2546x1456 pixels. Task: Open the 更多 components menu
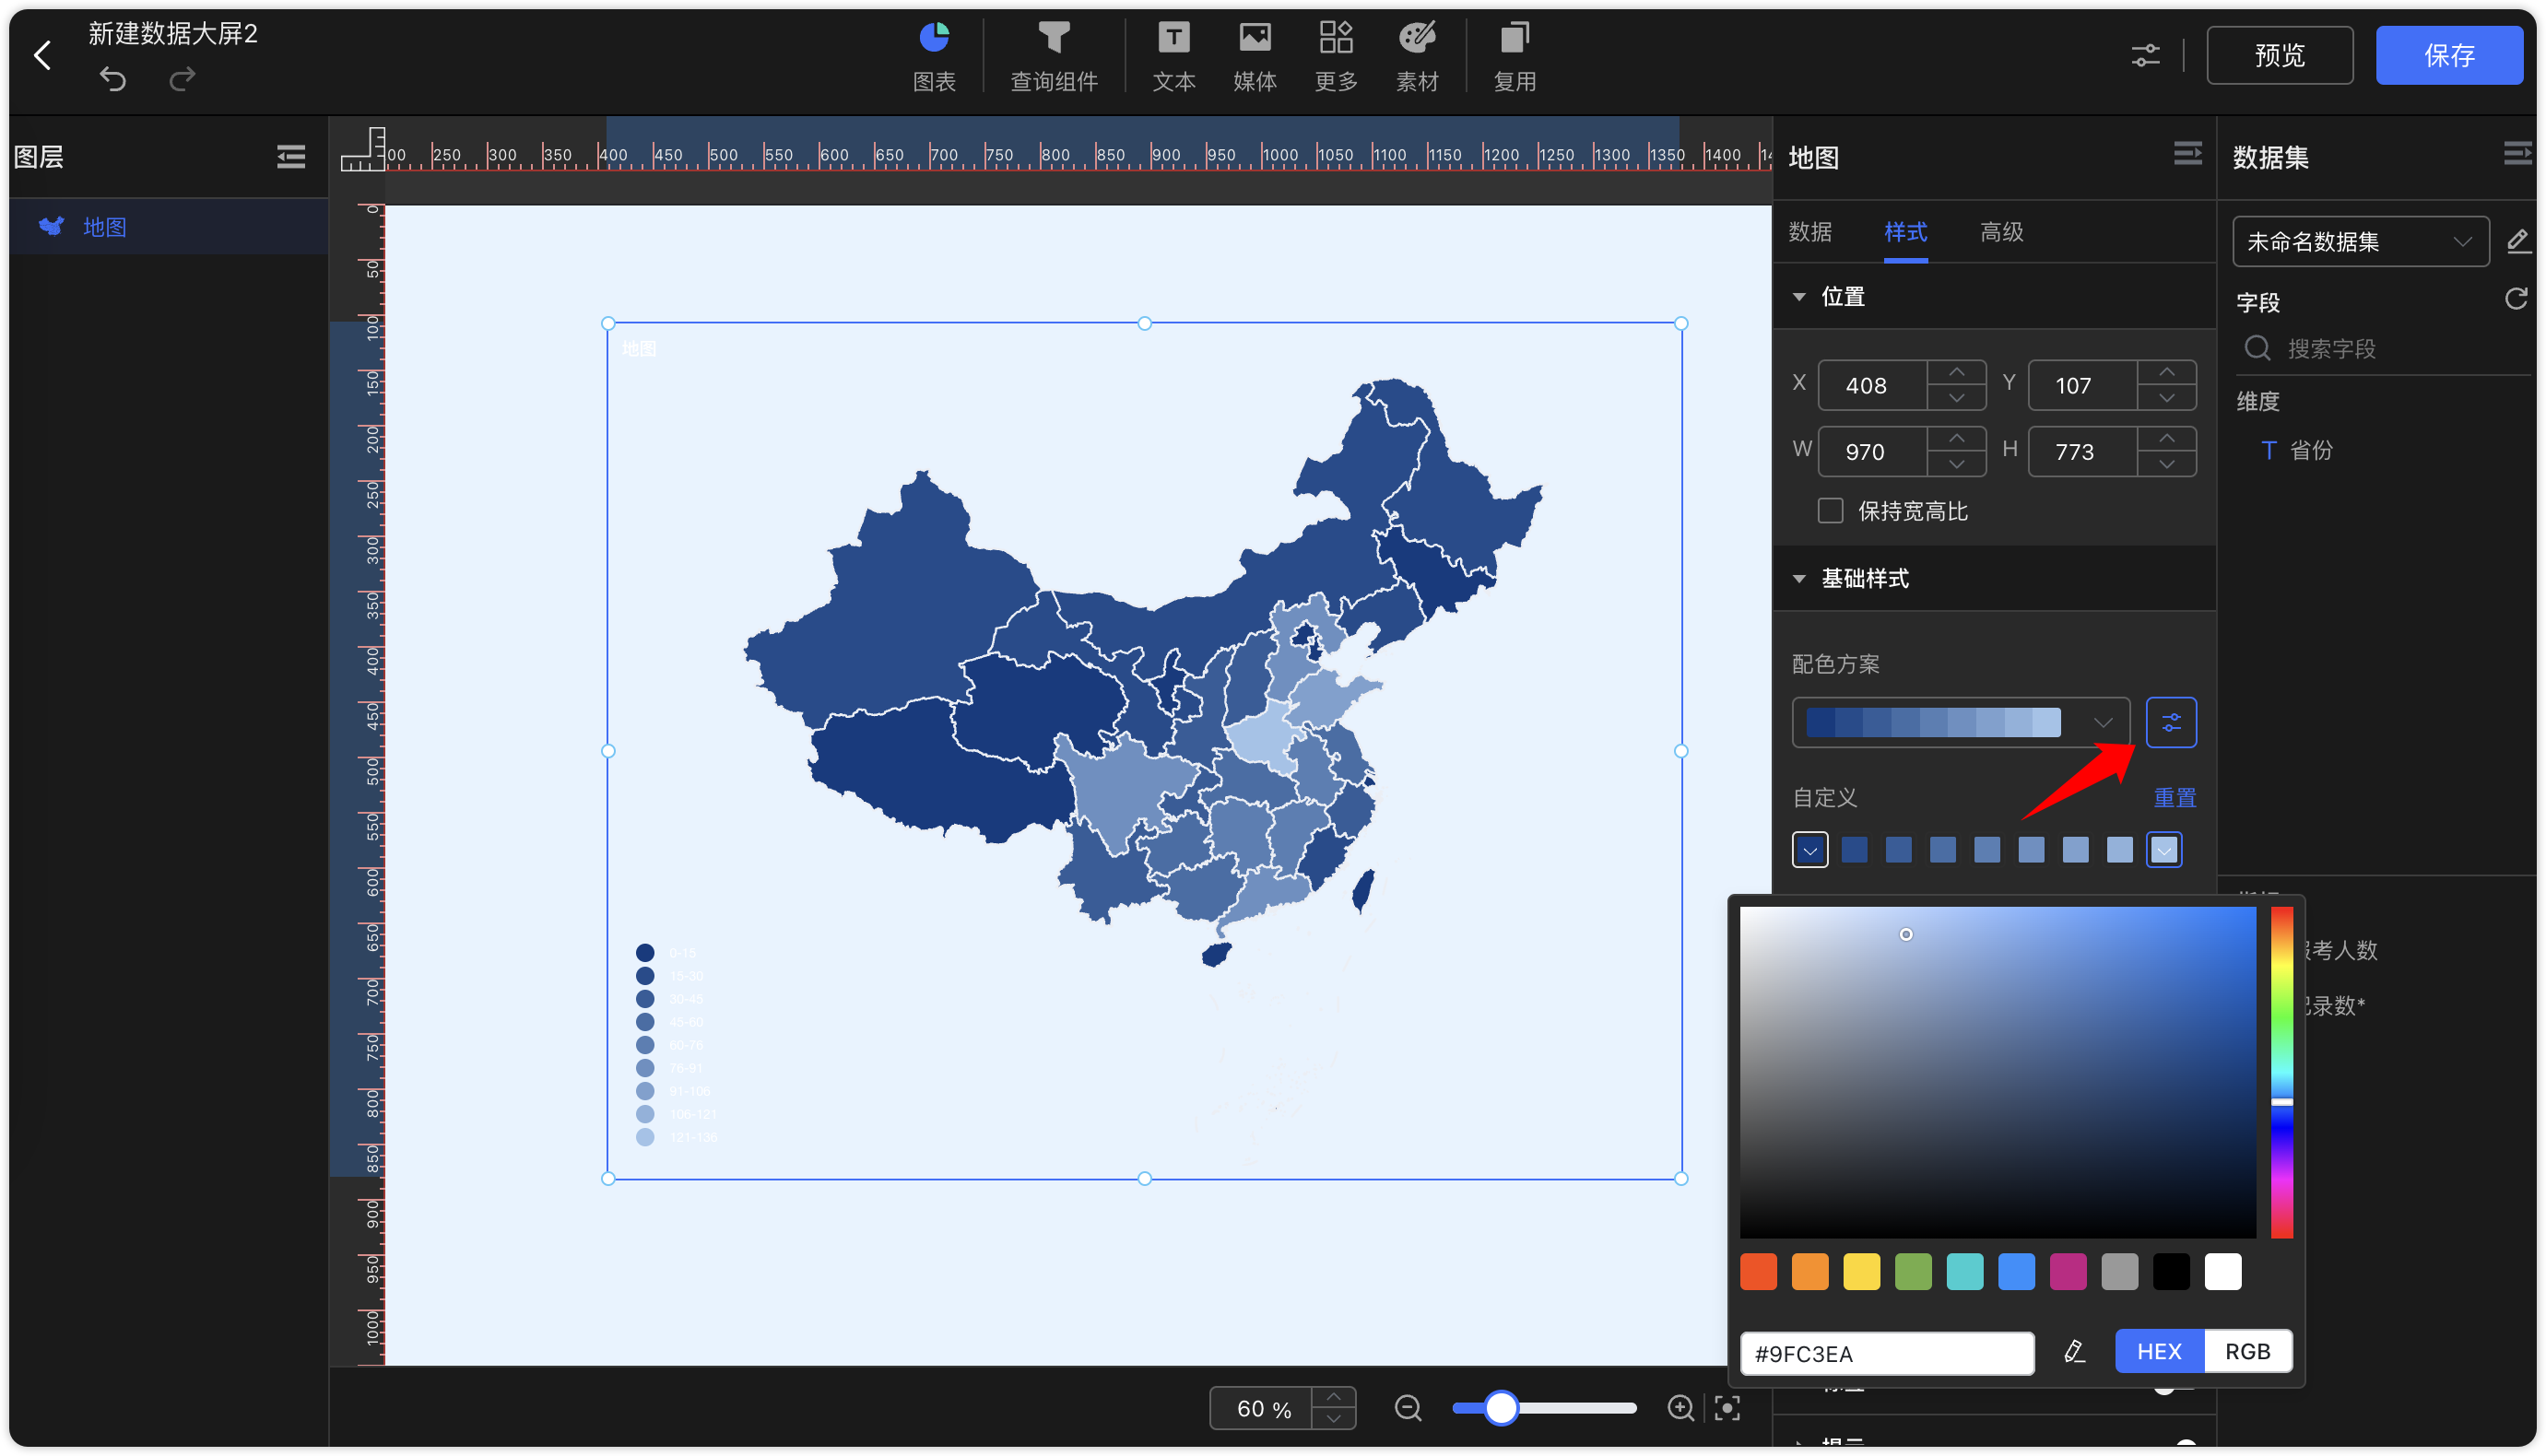1336,57
